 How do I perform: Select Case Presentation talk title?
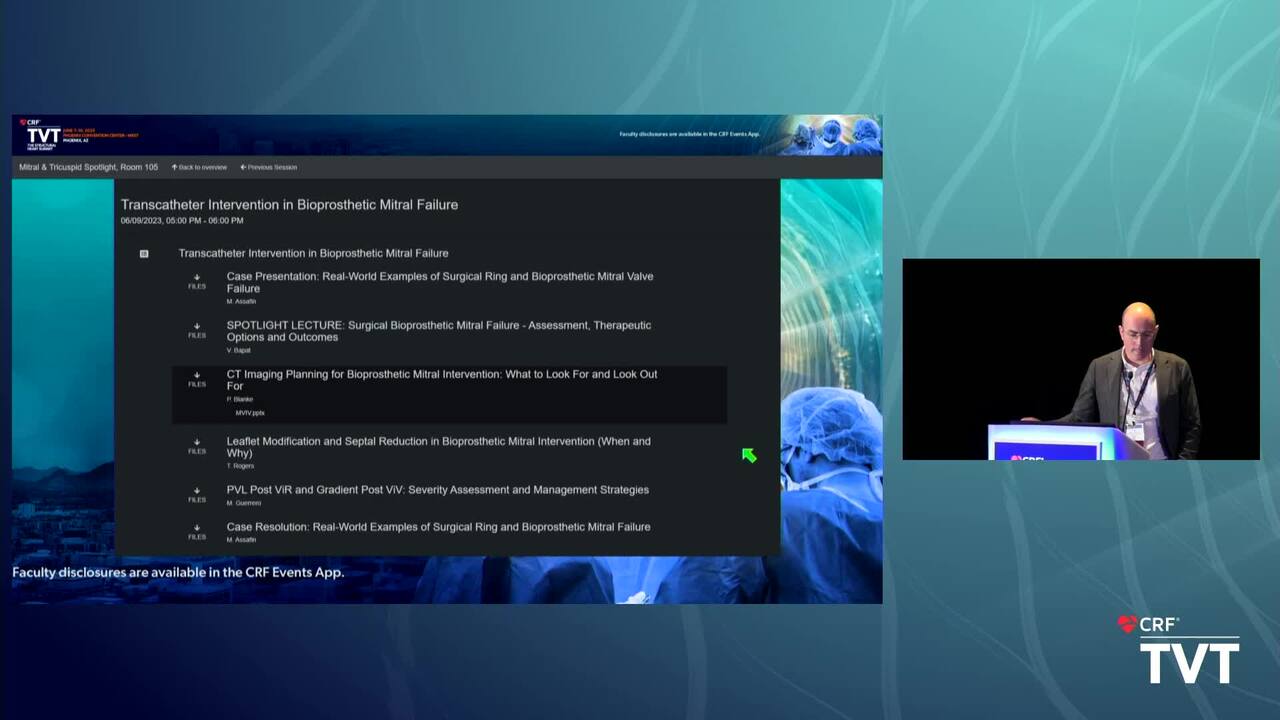point(440,282)
